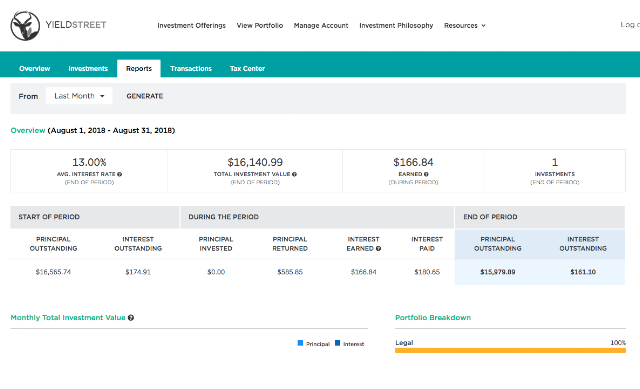
Task: Toggle the Principal legend swatch
Action: point(300,343)
